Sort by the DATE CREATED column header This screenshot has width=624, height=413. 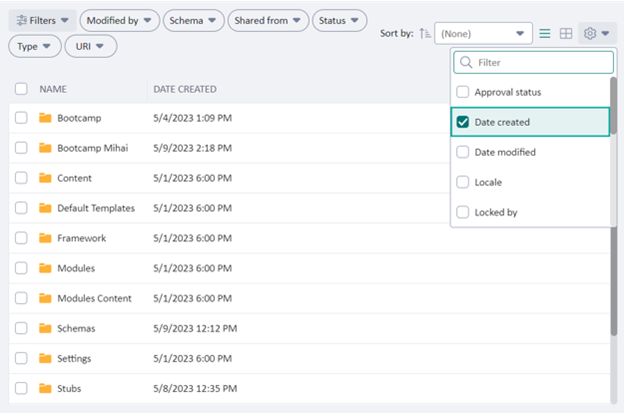coord(185,89)
